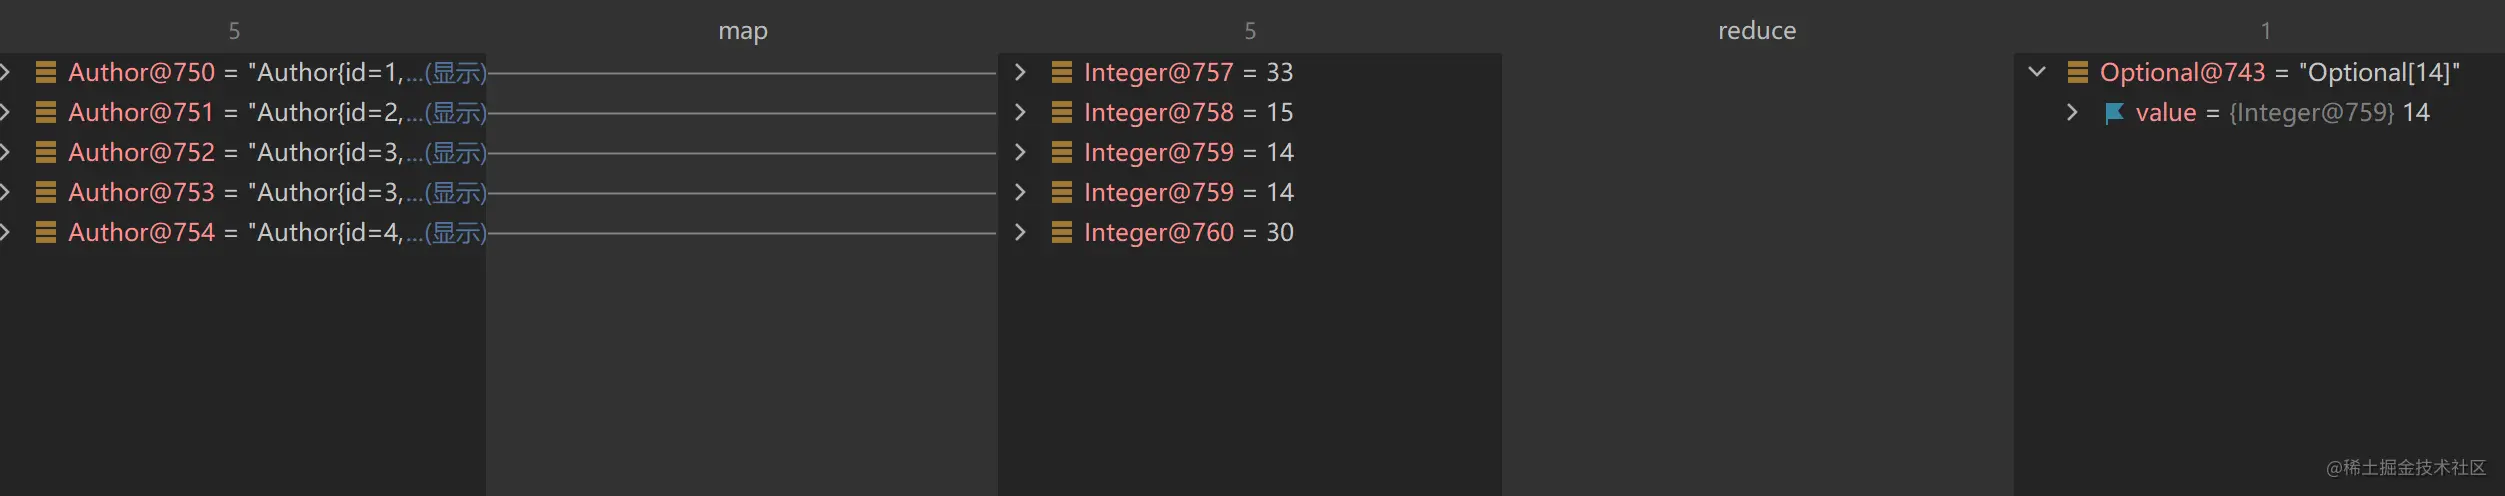Viewport: 2505px width, 496px height.
Task: Select the Author@753 entry text
Action: coord(141,192)
